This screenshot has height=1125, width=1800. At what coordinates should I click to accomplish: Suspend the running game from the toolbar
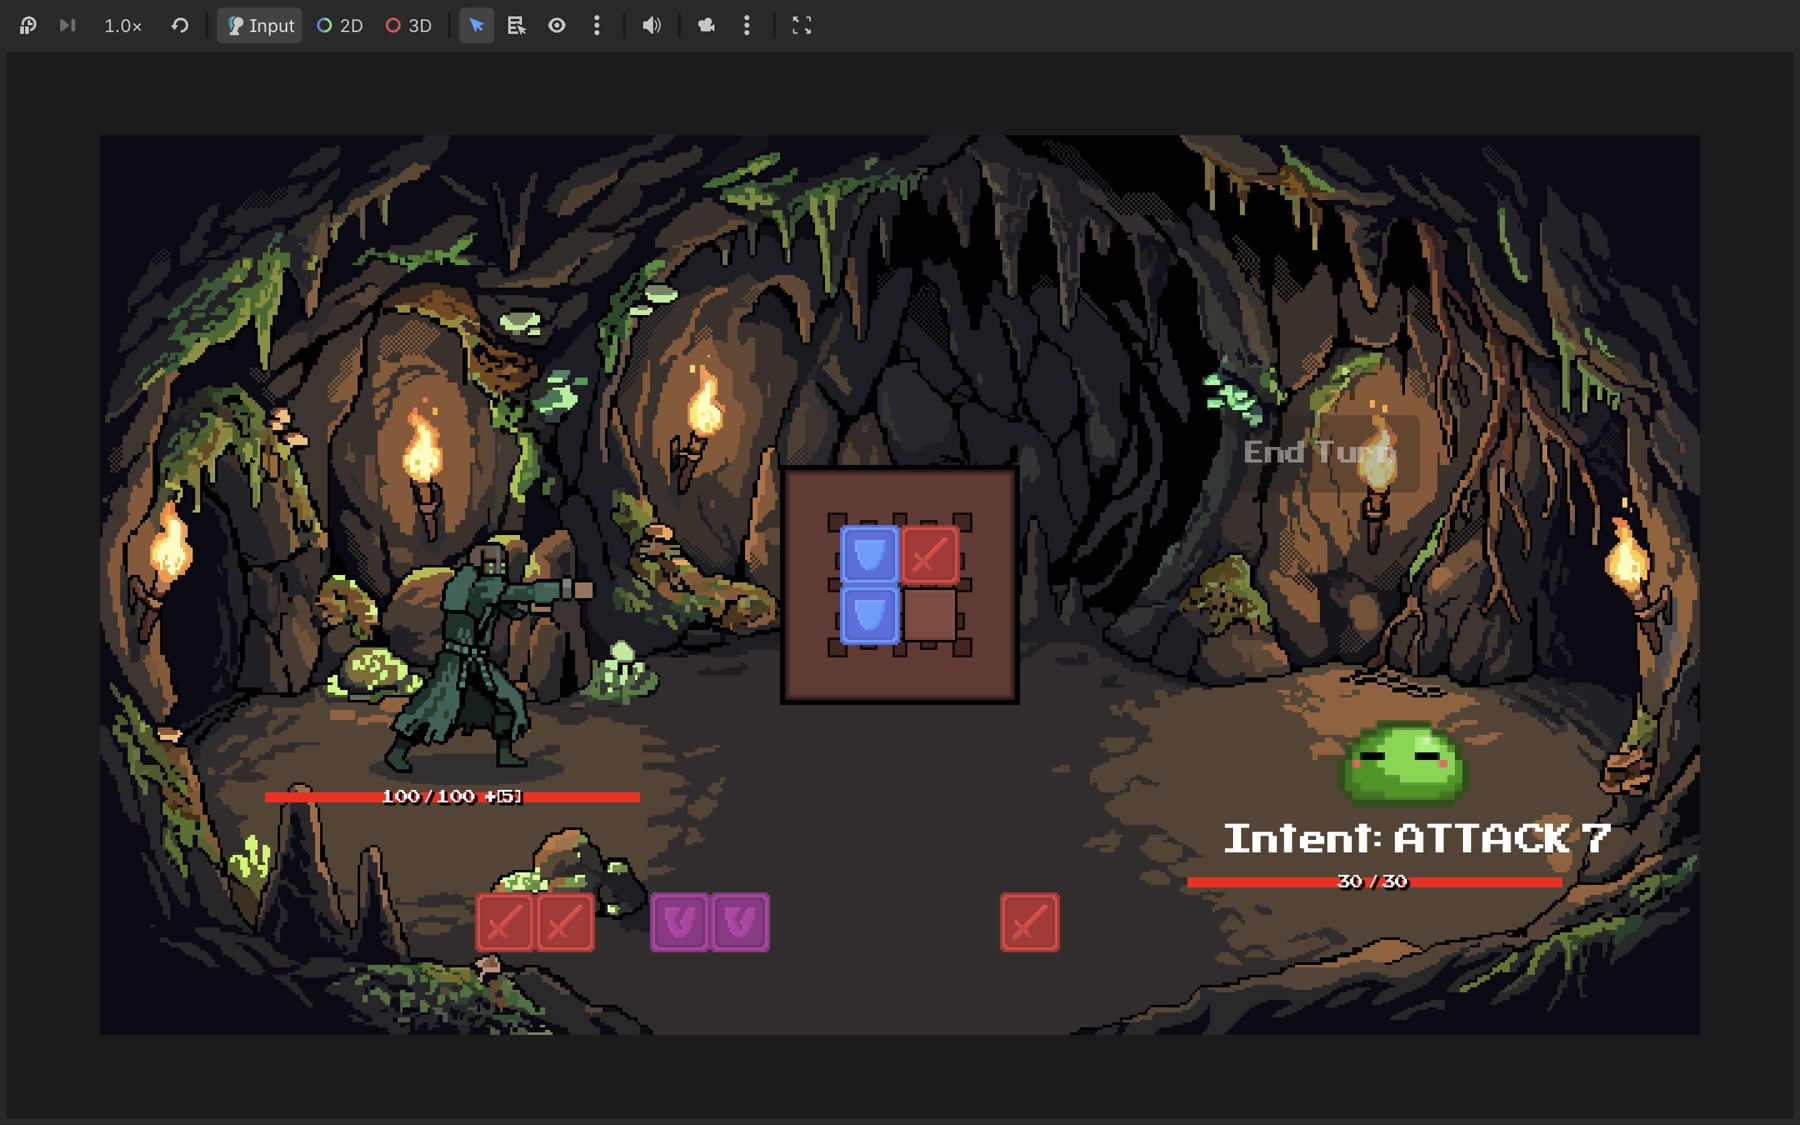click(x=28, y=26)
